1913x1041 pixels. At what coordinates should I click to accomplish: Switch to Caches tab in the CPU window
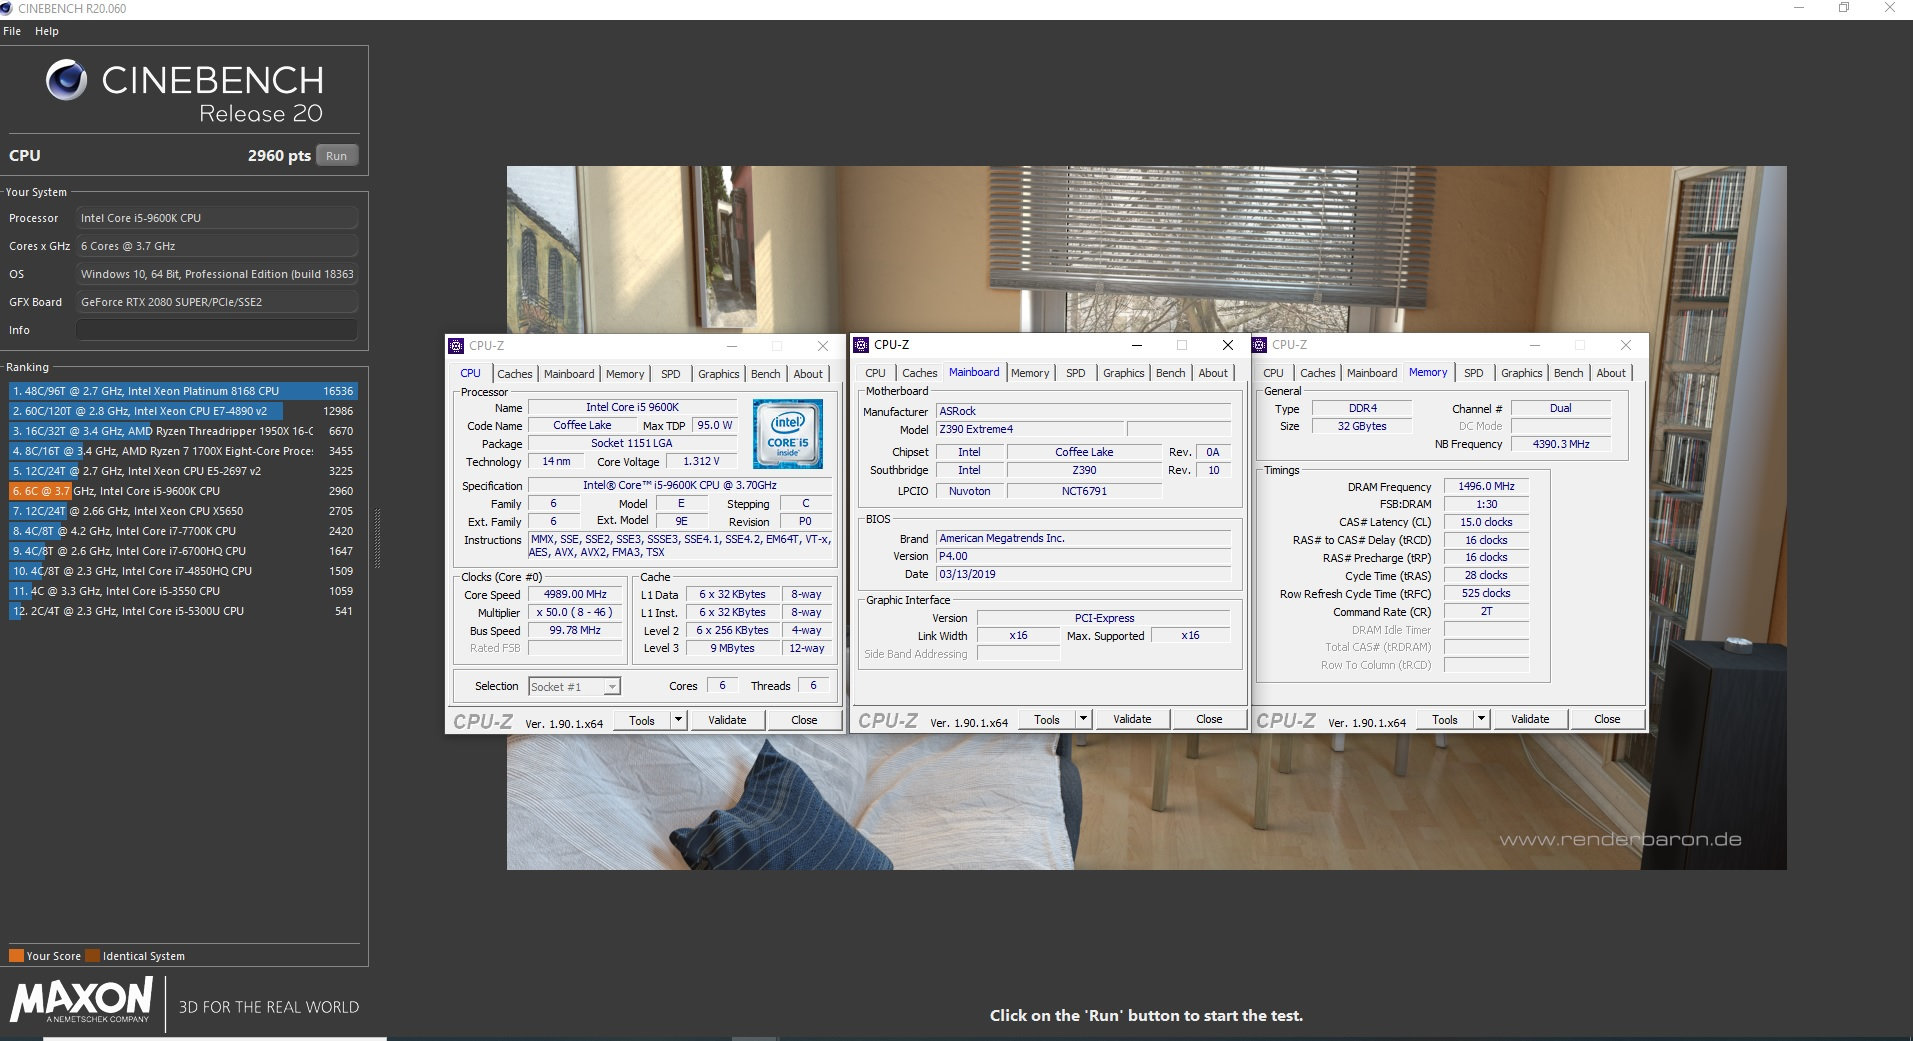pyautogui.click(x=515, y=374)
